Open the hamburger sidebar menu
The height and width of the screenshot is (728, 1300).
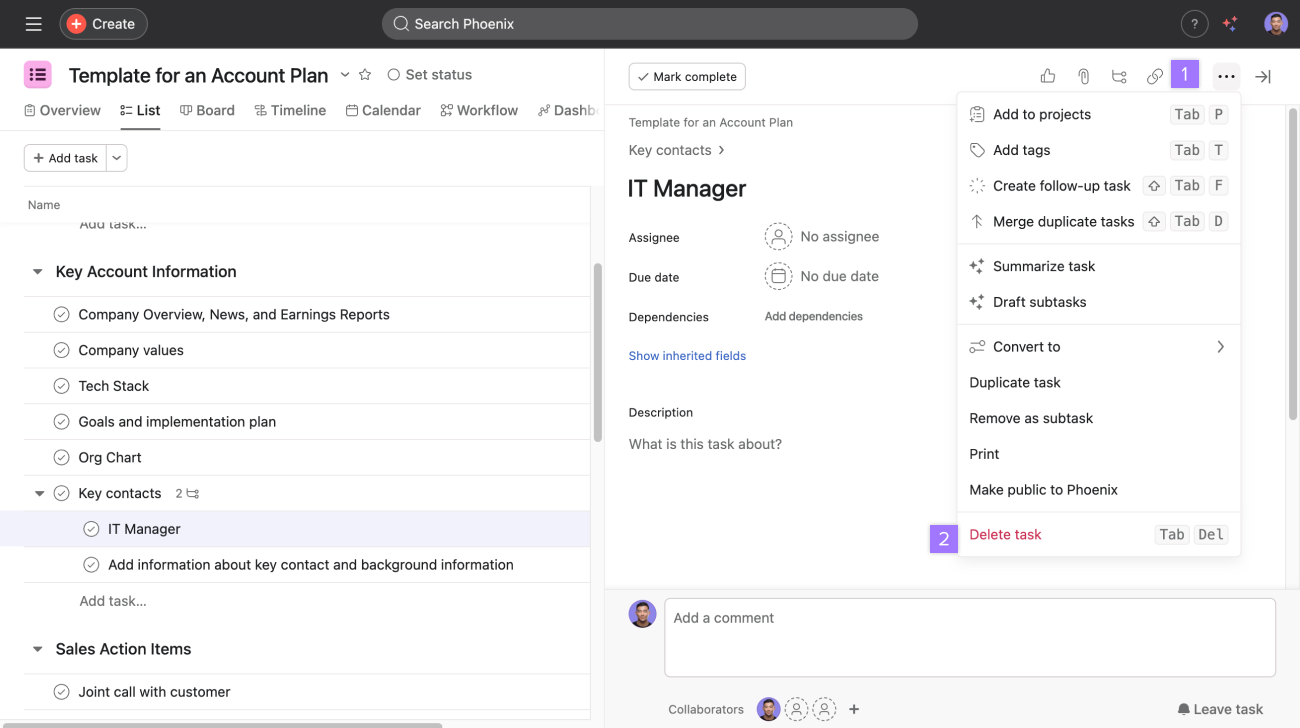33,24
